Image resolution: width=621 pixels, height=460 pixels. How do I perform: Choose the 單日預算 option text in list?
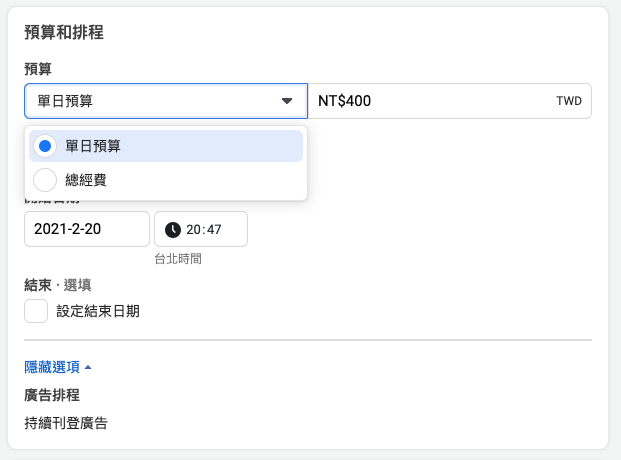93,146
